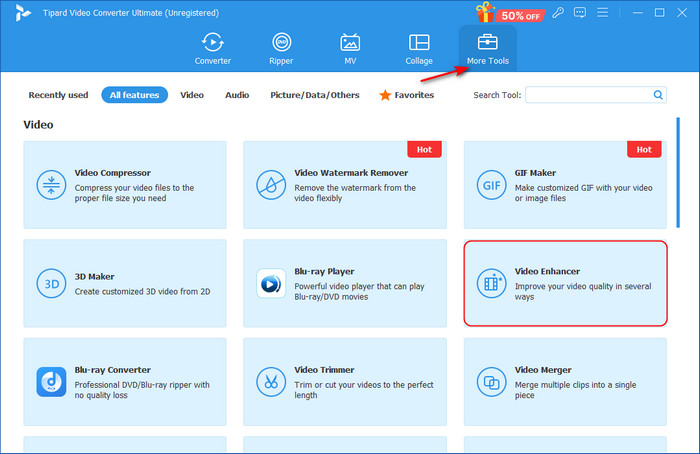This screenshot has width=700, height=454.
Task: Click "Remove the watermark" description
Action: tap(355, 193)
